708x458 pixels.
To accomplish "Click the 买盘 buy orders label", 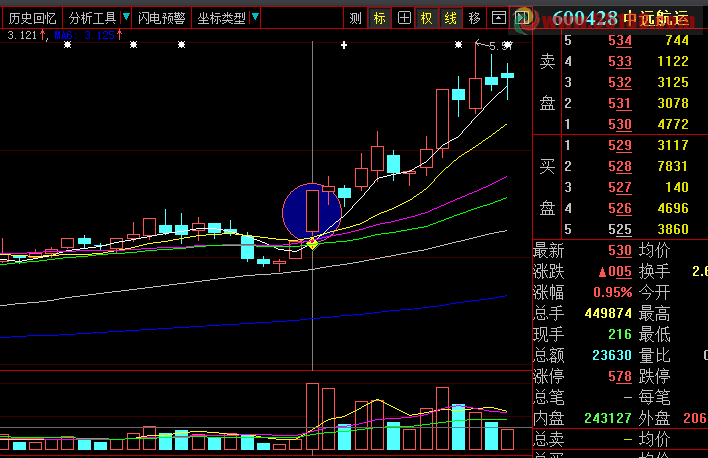I will (x=547, y=187).
